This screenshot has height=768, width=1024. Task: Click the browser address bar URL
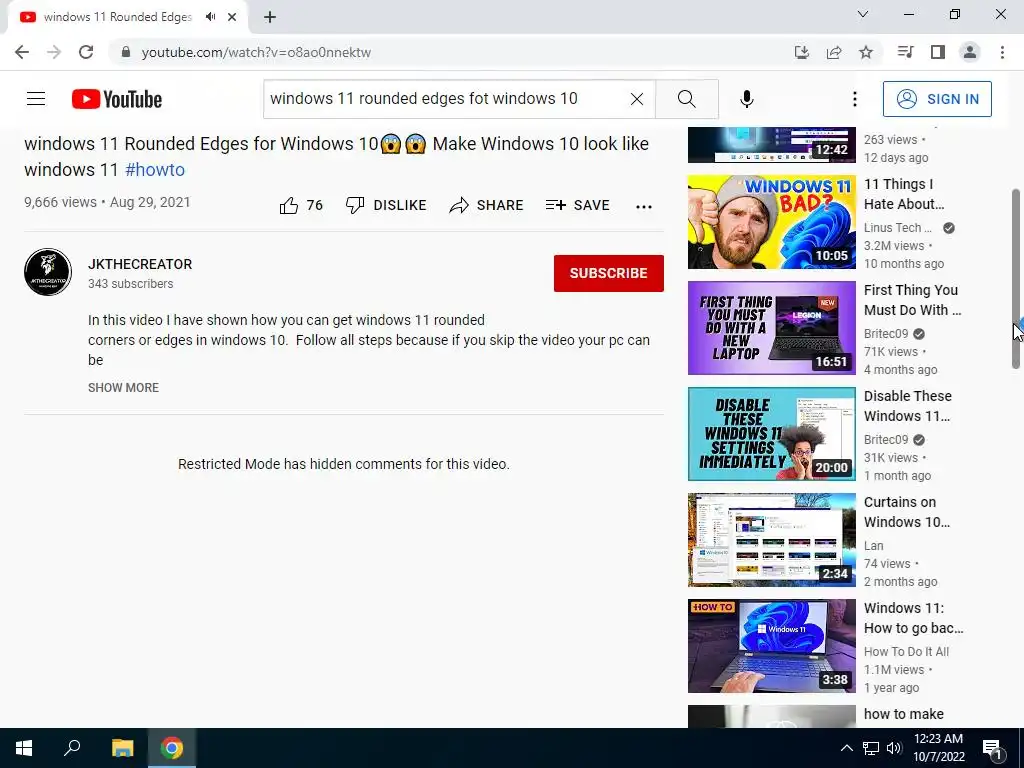[x=256, y=52]
